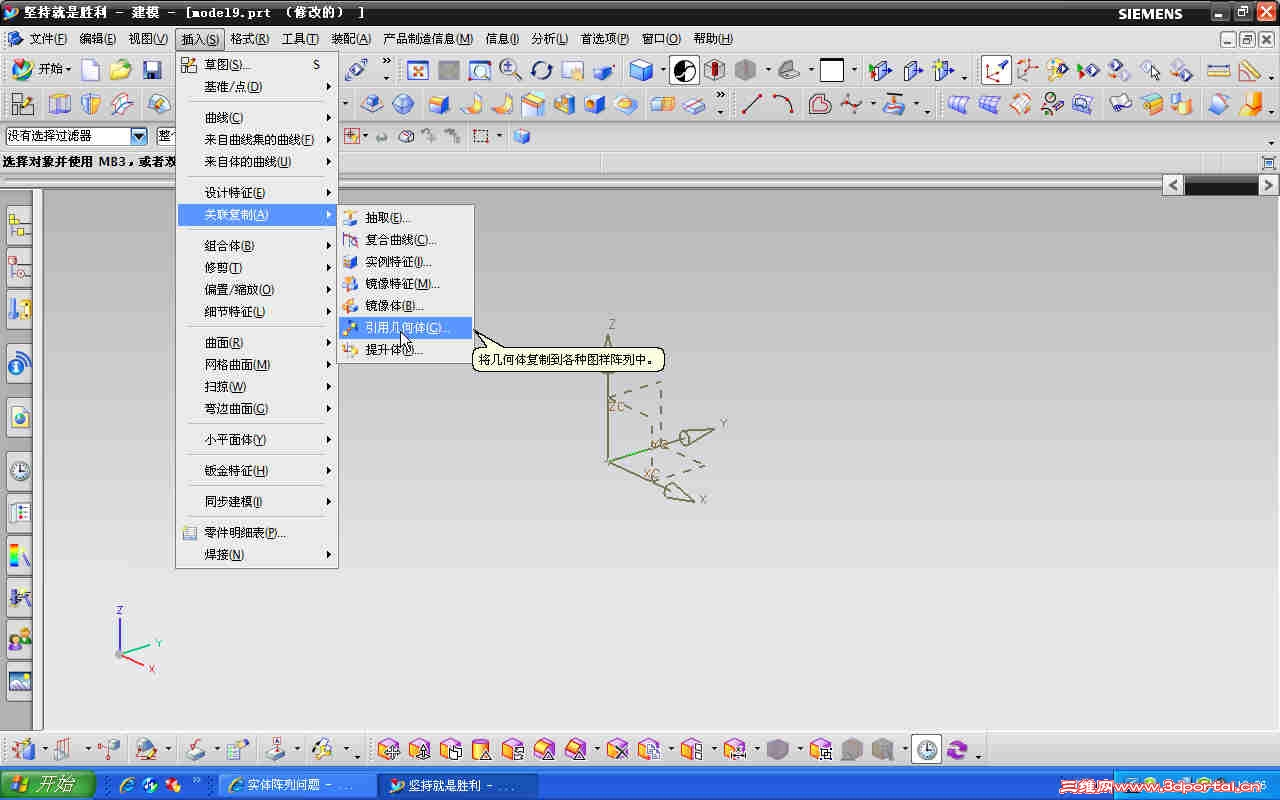Click the New file icon

coord(91,70)
